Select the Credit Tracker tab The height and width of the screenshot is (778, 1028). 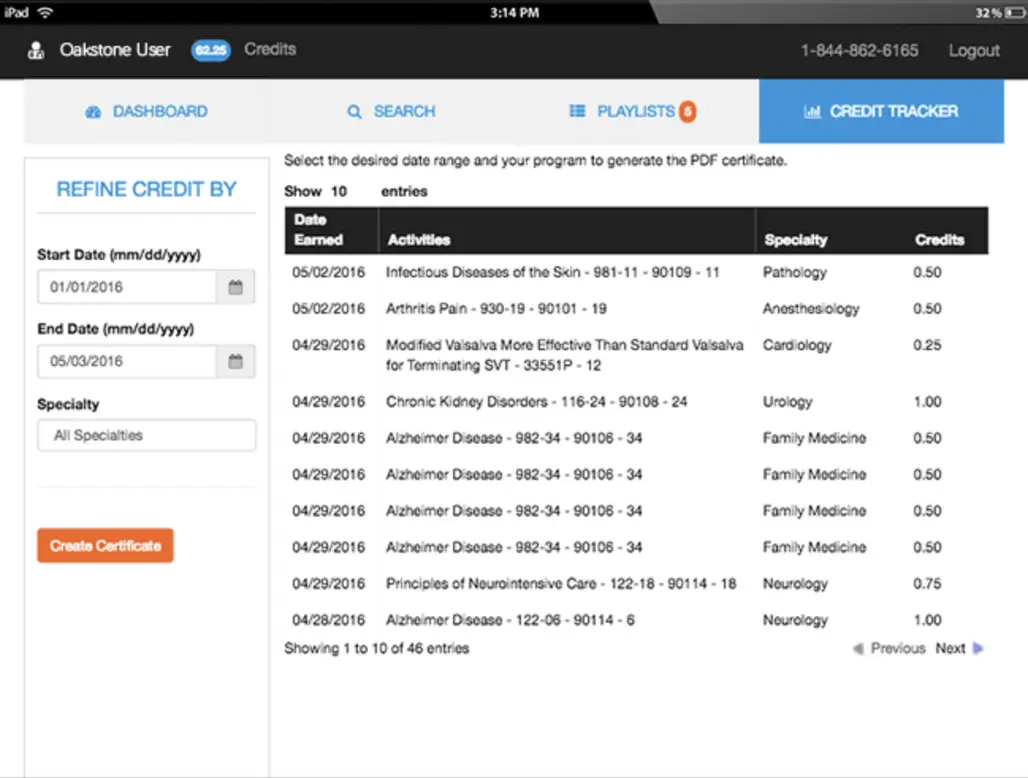pos(881,111)
